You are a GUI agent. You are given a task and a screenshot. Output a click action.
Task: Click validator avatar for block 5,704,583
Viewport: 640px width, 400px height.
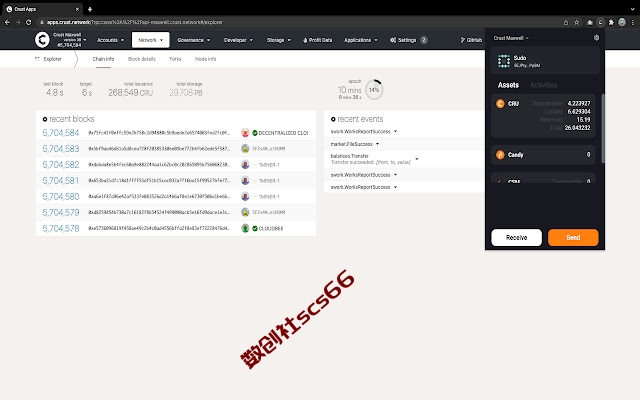pos(245,149)
